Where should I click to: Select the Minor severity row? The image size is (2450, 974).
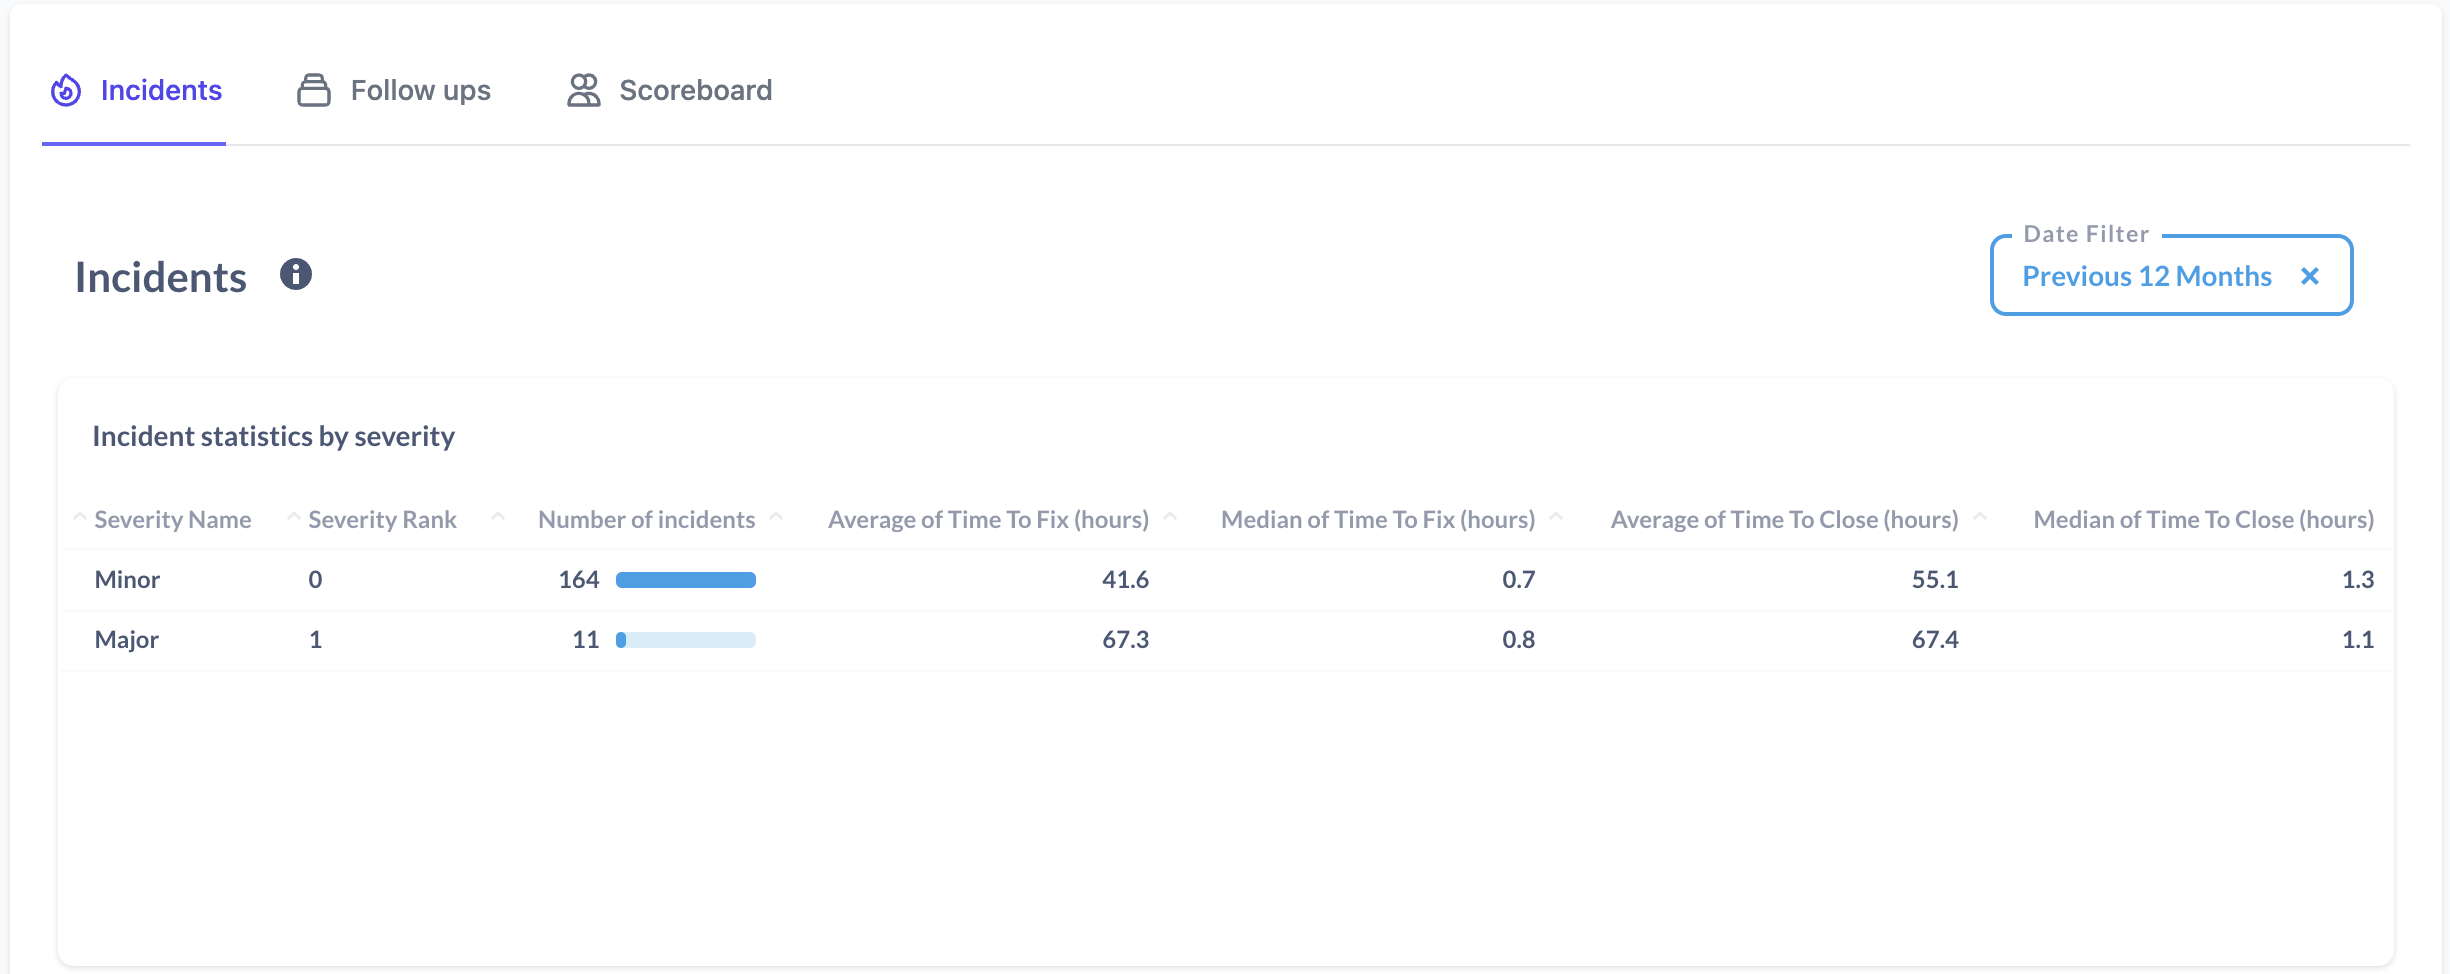[1226, 580]
